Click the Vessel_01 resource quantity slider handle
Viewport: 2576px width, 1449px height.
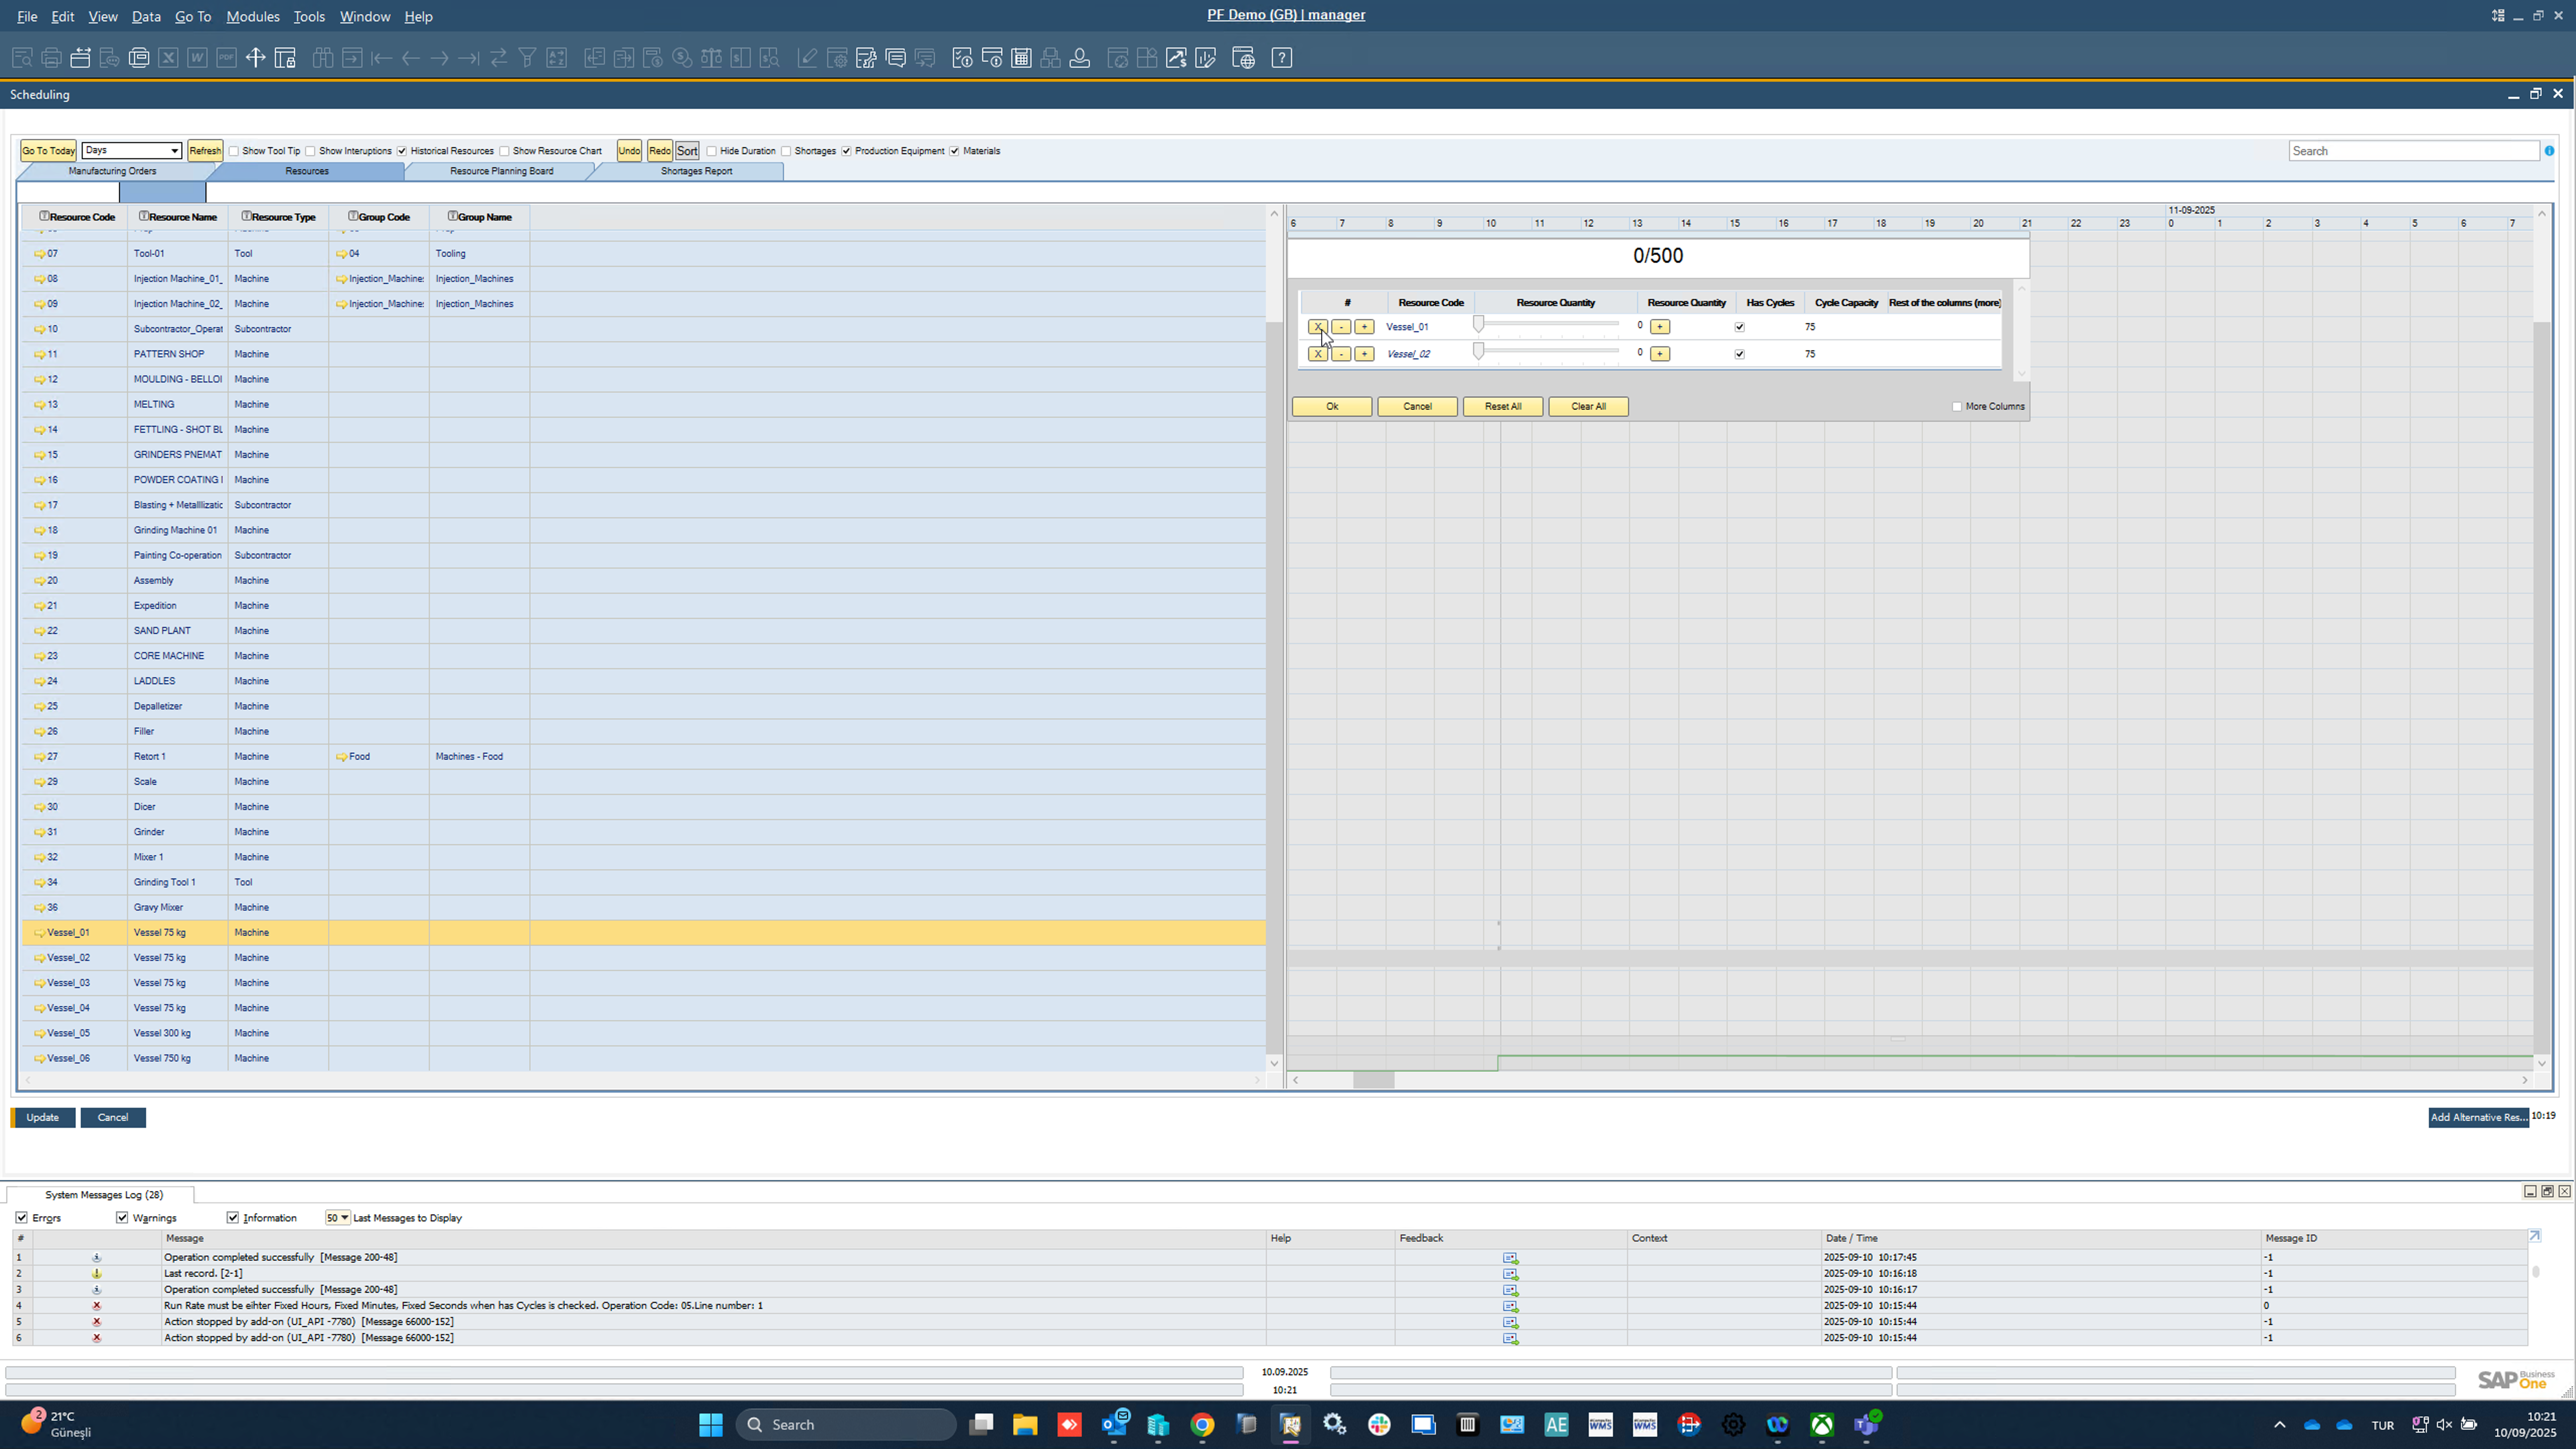click(1478, 324)
